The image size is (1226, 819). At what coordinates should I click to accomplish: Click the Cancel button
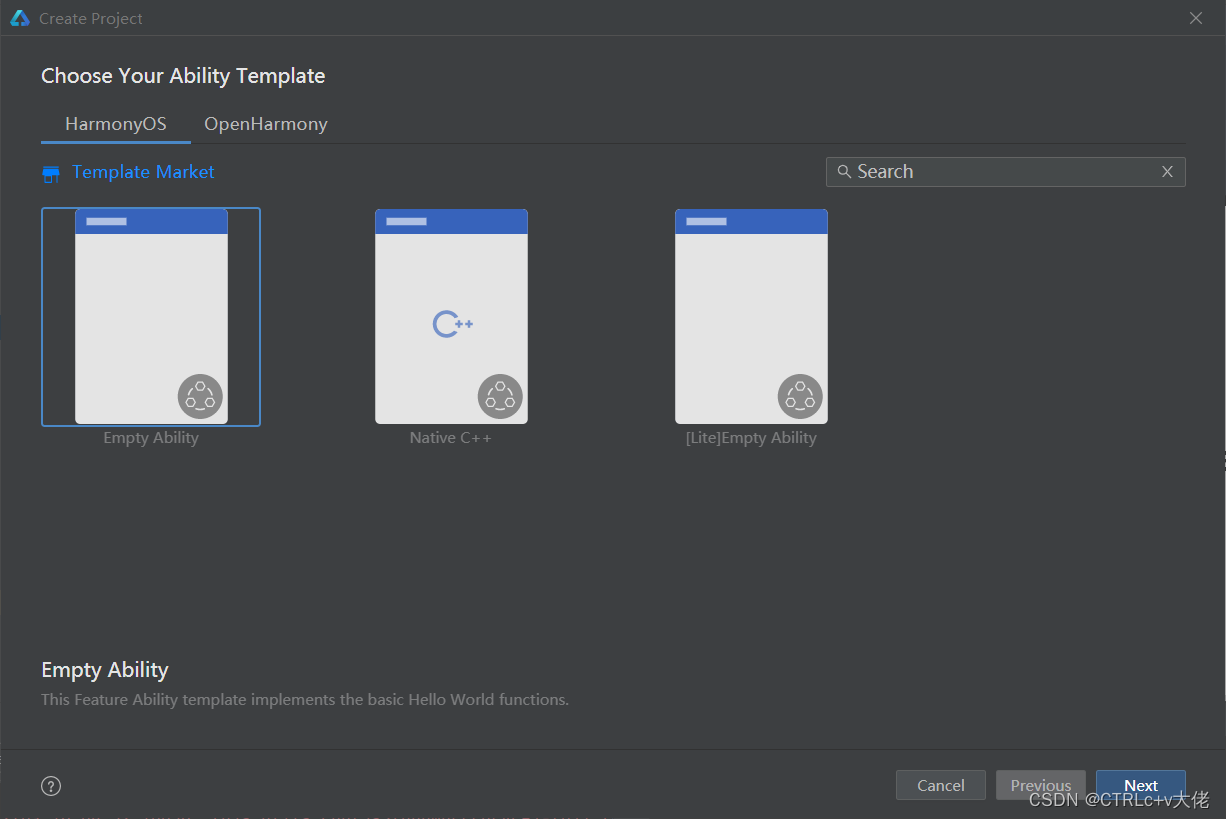(x=941, y=785)
